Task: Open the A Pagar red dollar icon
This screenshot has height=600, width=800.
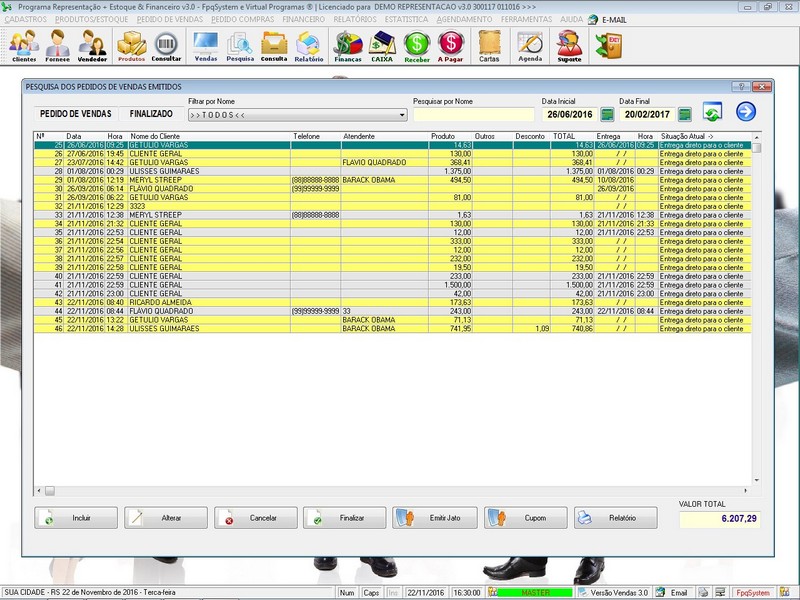Action: coord(451,46)
